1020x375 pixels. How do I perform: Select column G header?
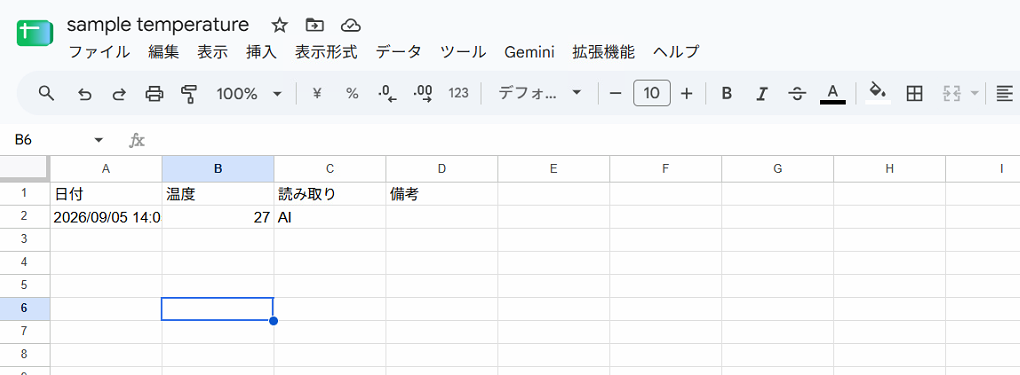[x=777, y=169]
